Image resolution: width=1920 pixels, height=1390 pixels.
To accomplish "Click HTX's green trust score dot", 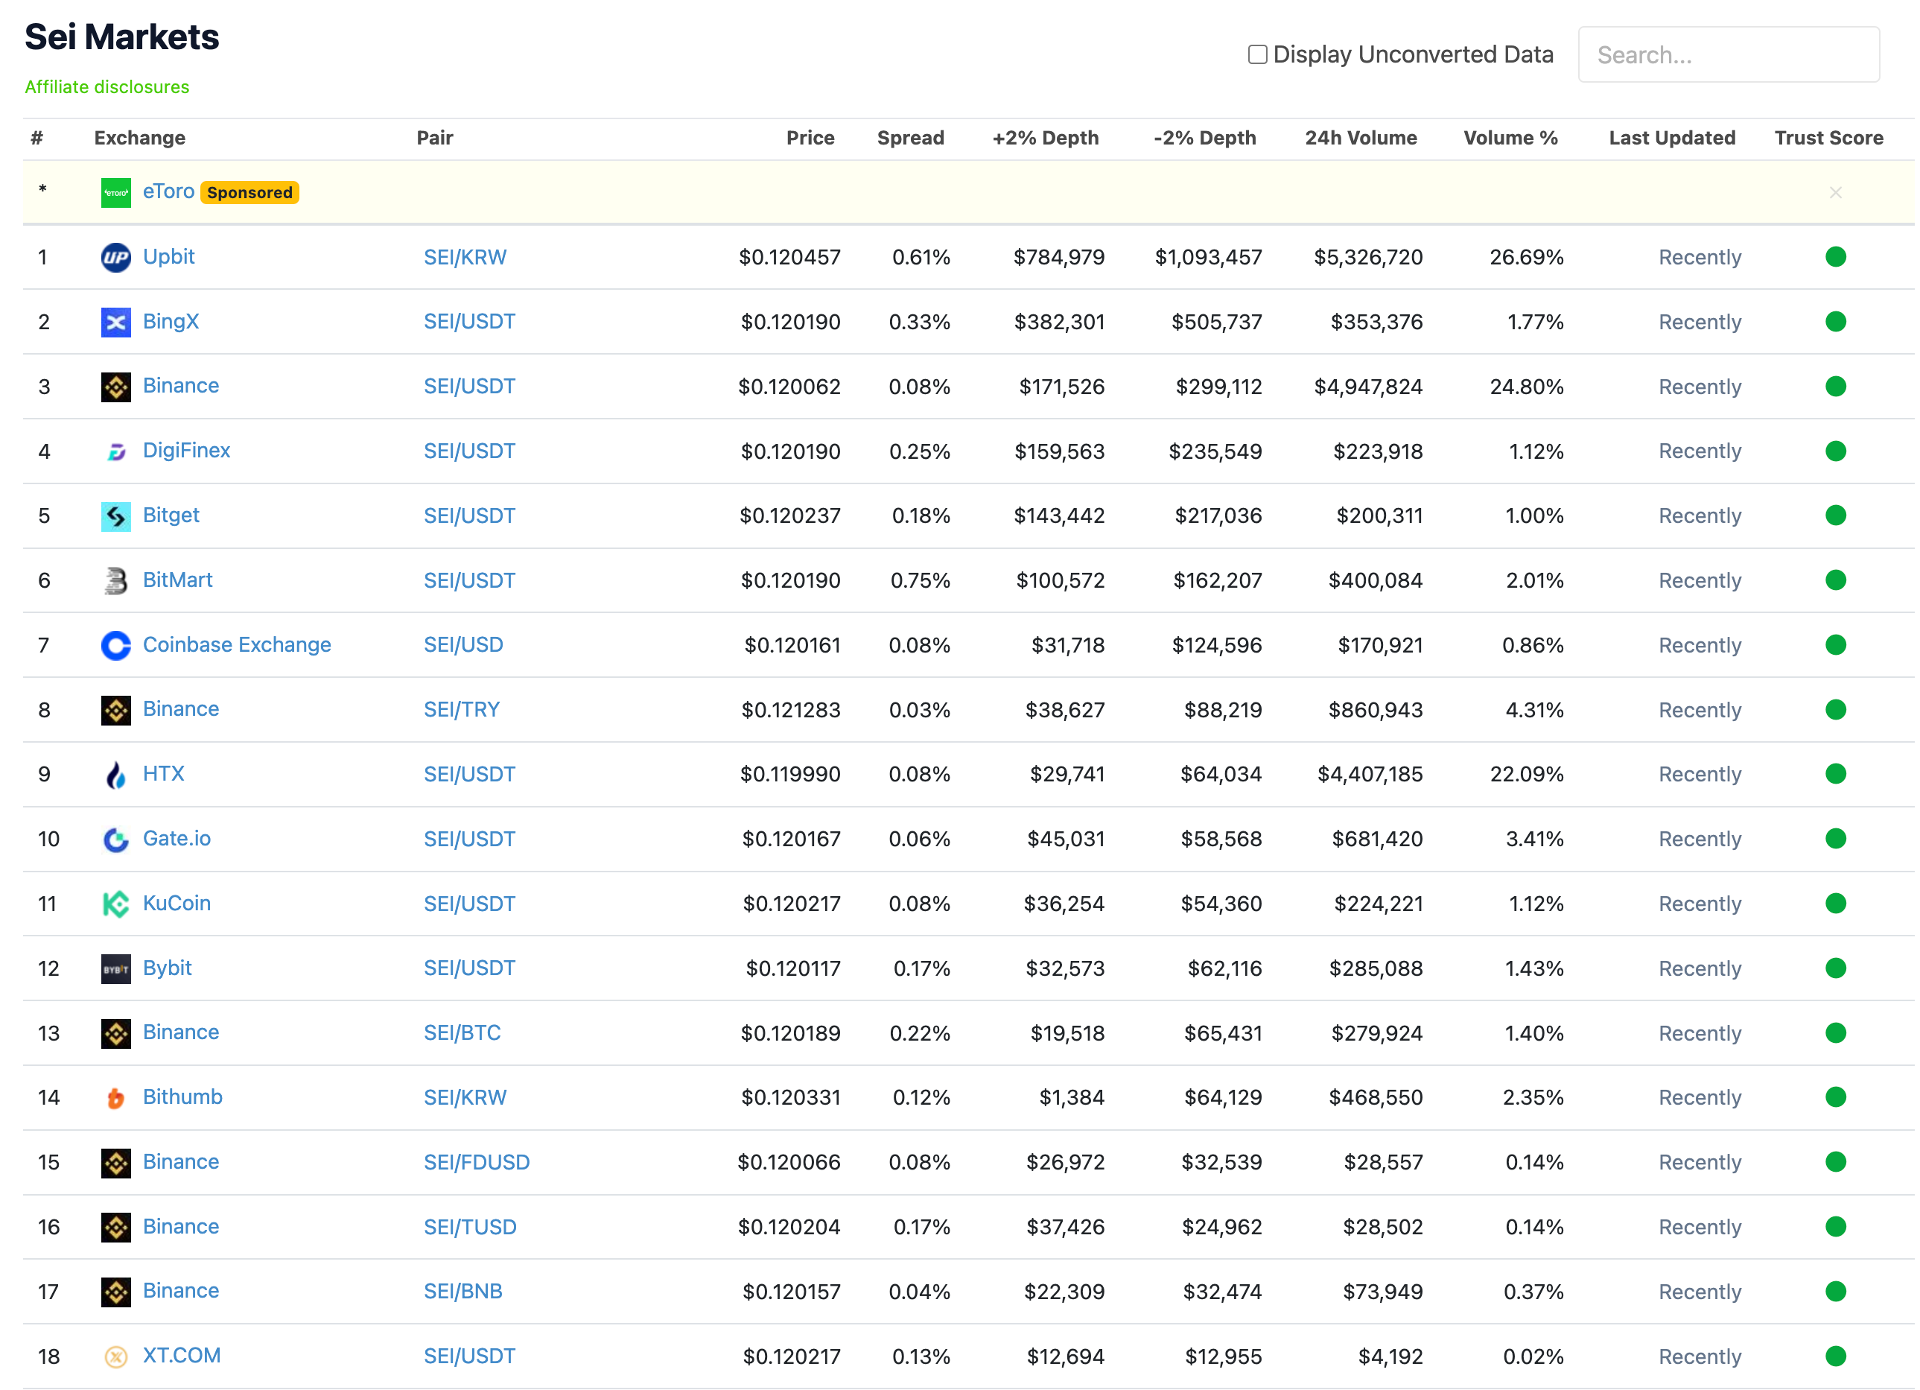I will 1835,774.
